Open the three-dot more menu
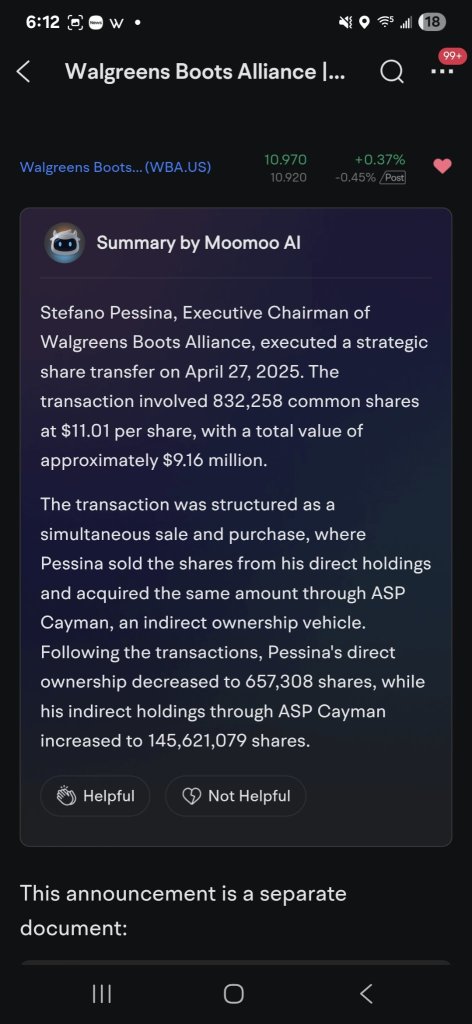 click(x=442, y=72)
